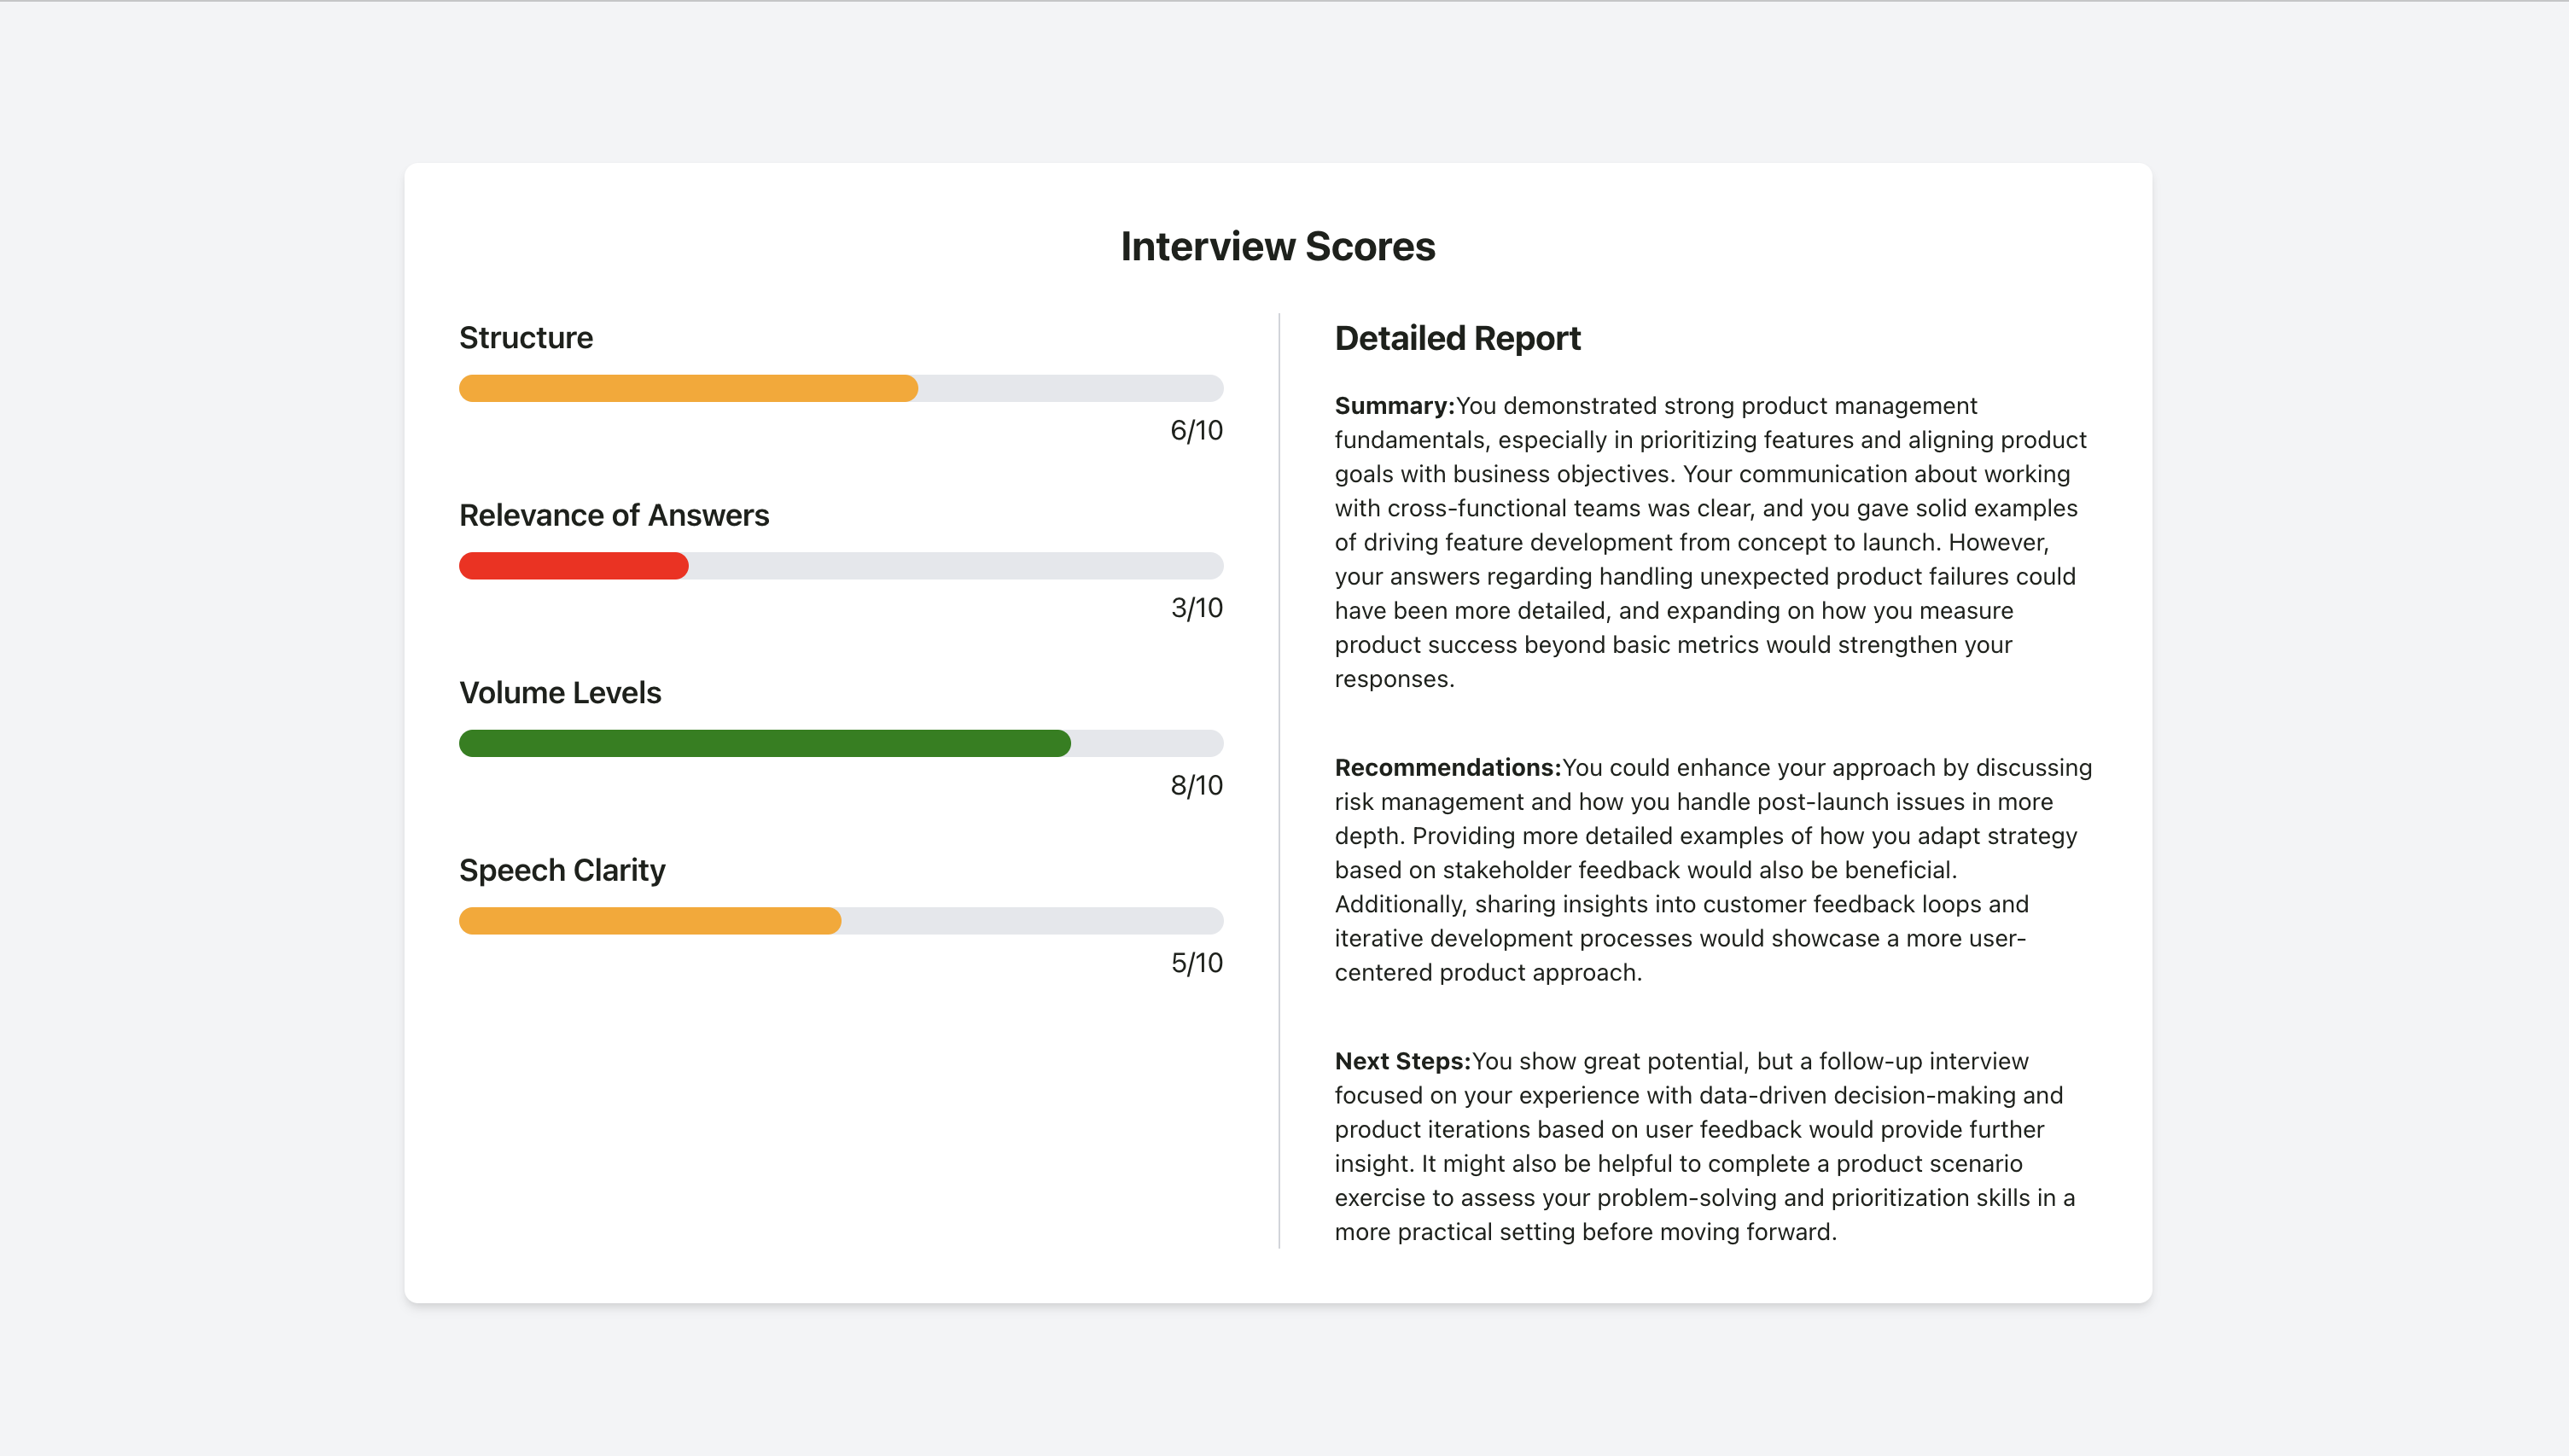Screen dimensions: 2569x1456
Task: Click the 8/10 volume score
Action: pyautogui.click(x=1196, y=785)
